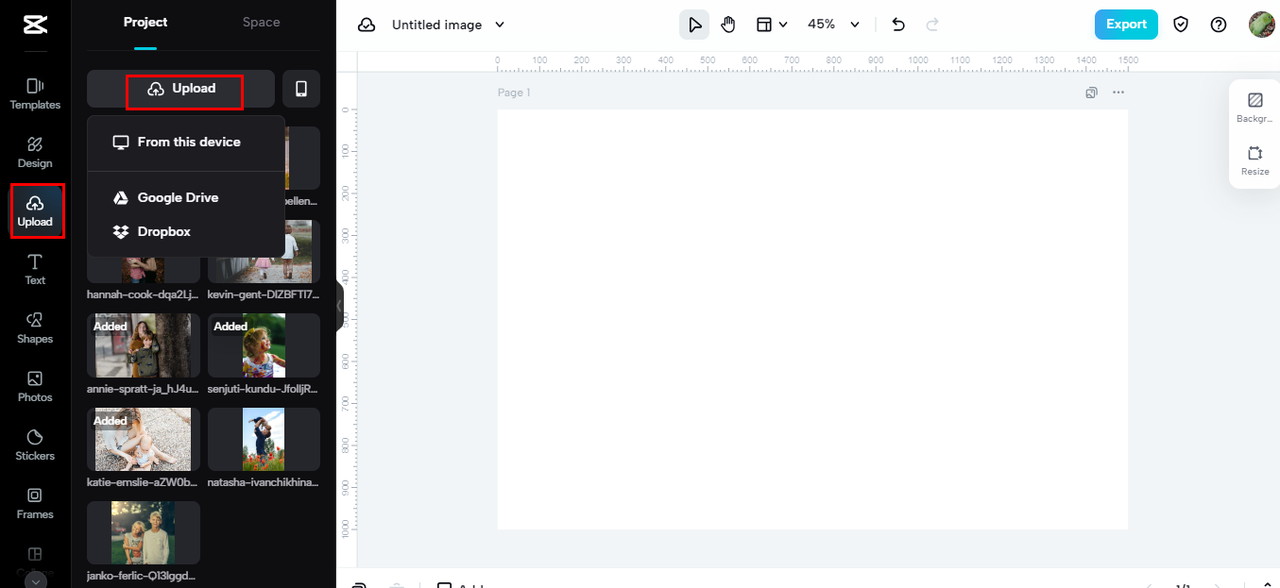Click cloud save status icon
Screen dimensions: 1280x588
367,25
